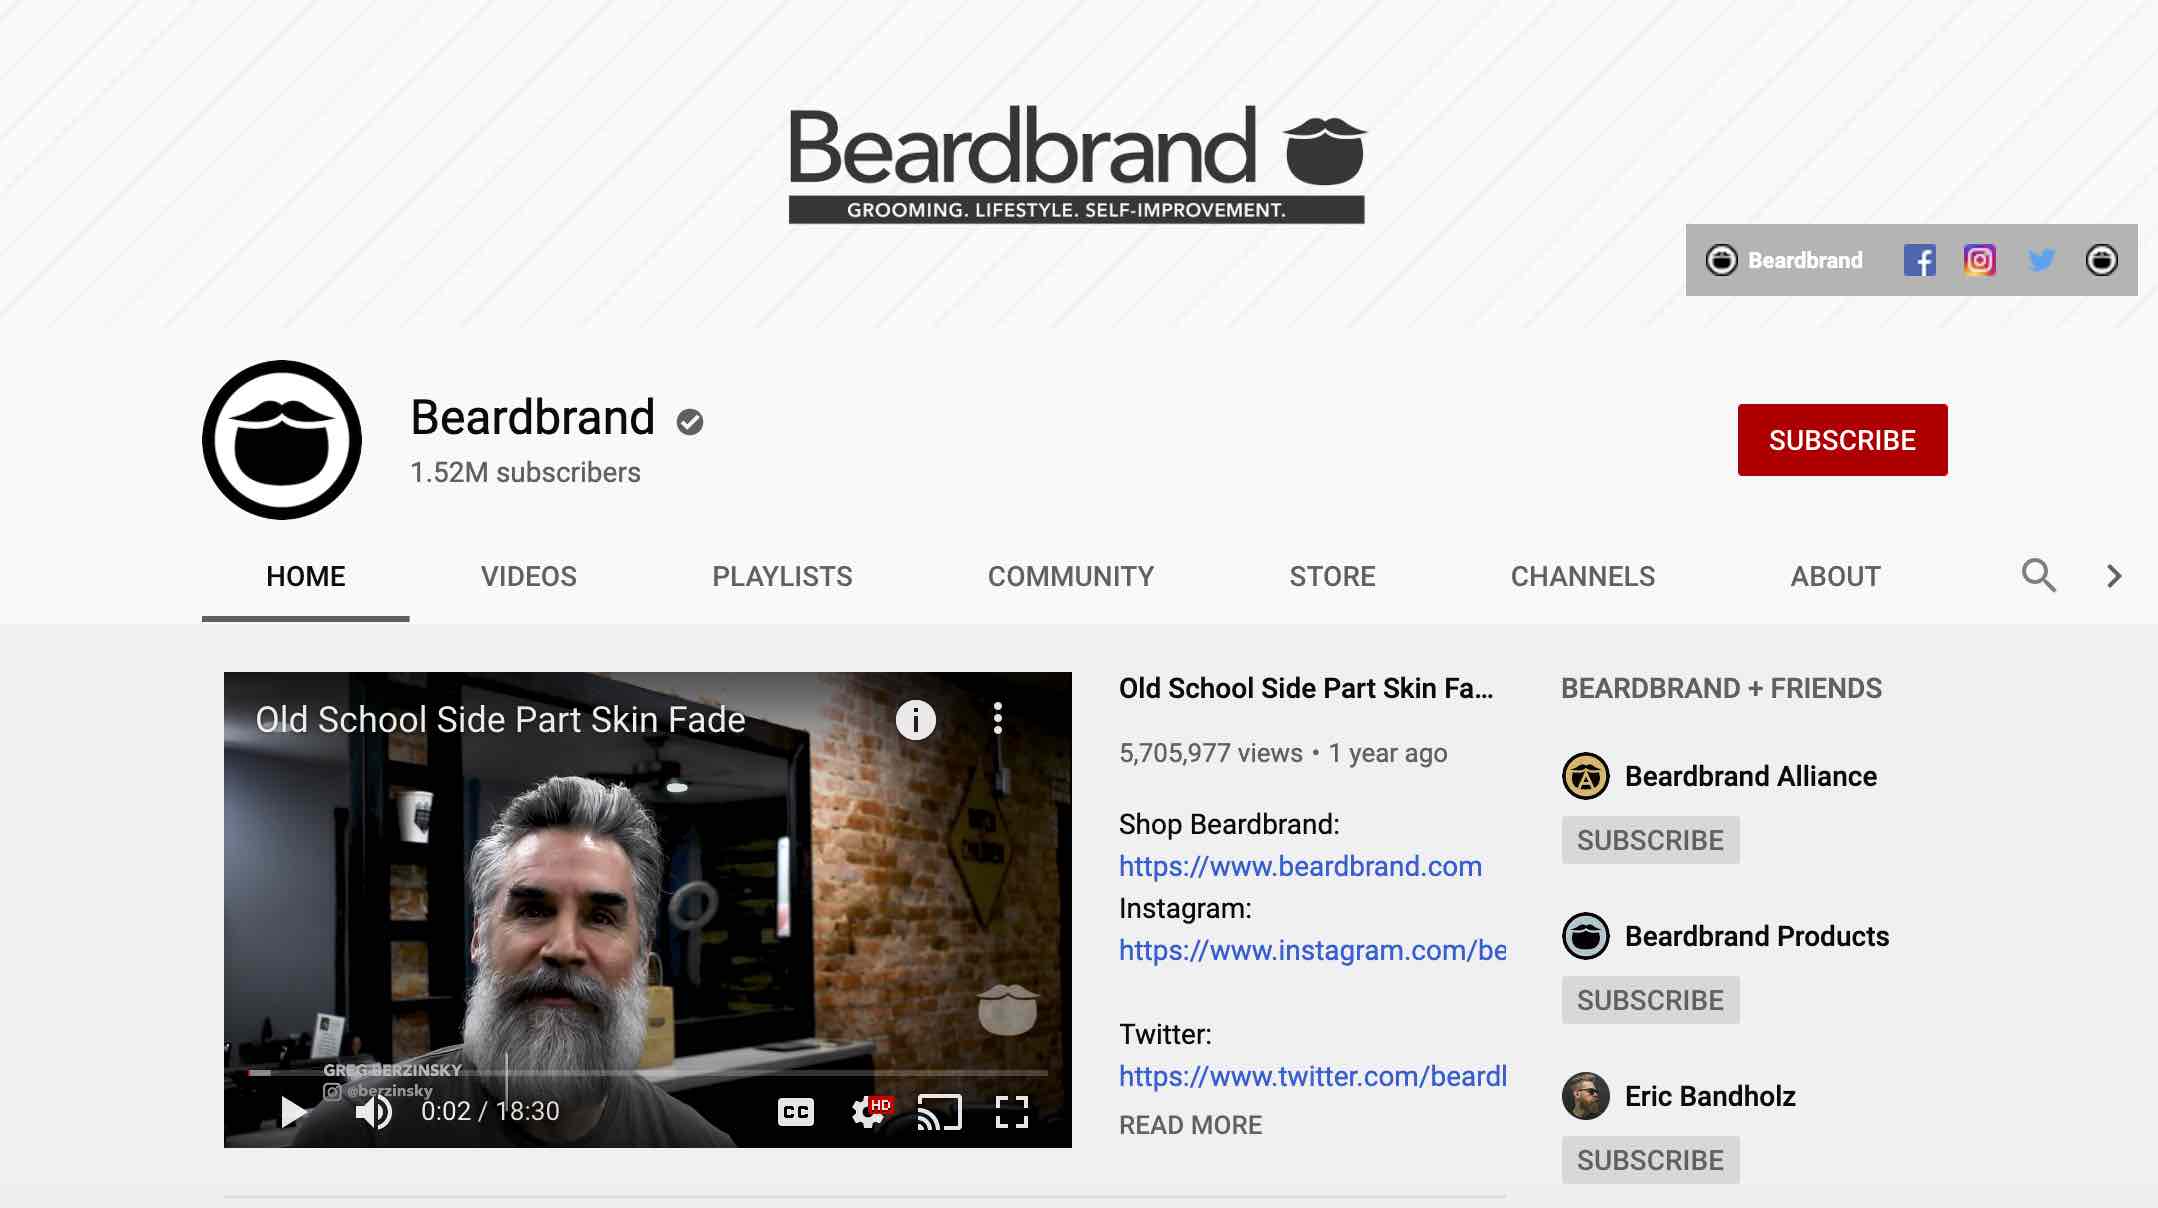The width and height of the screenshot is (2158, 1208).
Task: Open the Twitter link in the banner
Action: pos(2041,260)
